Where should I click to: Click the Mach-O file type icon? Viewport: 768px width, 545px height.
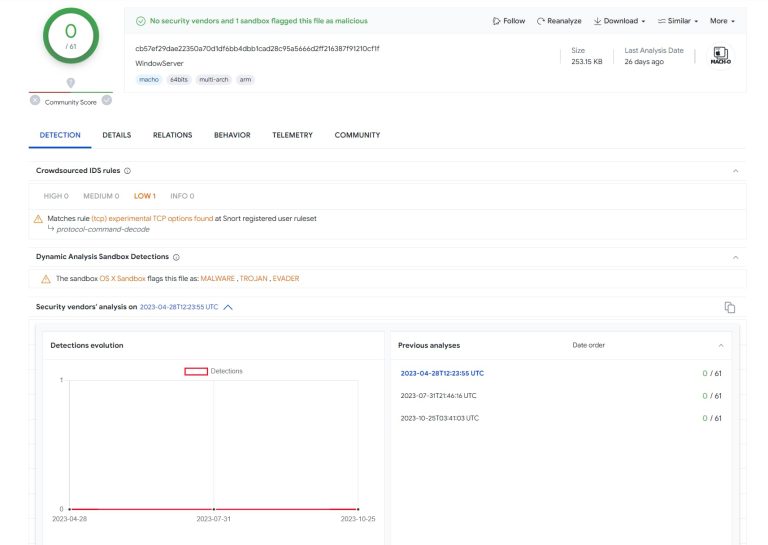[720, 56]
